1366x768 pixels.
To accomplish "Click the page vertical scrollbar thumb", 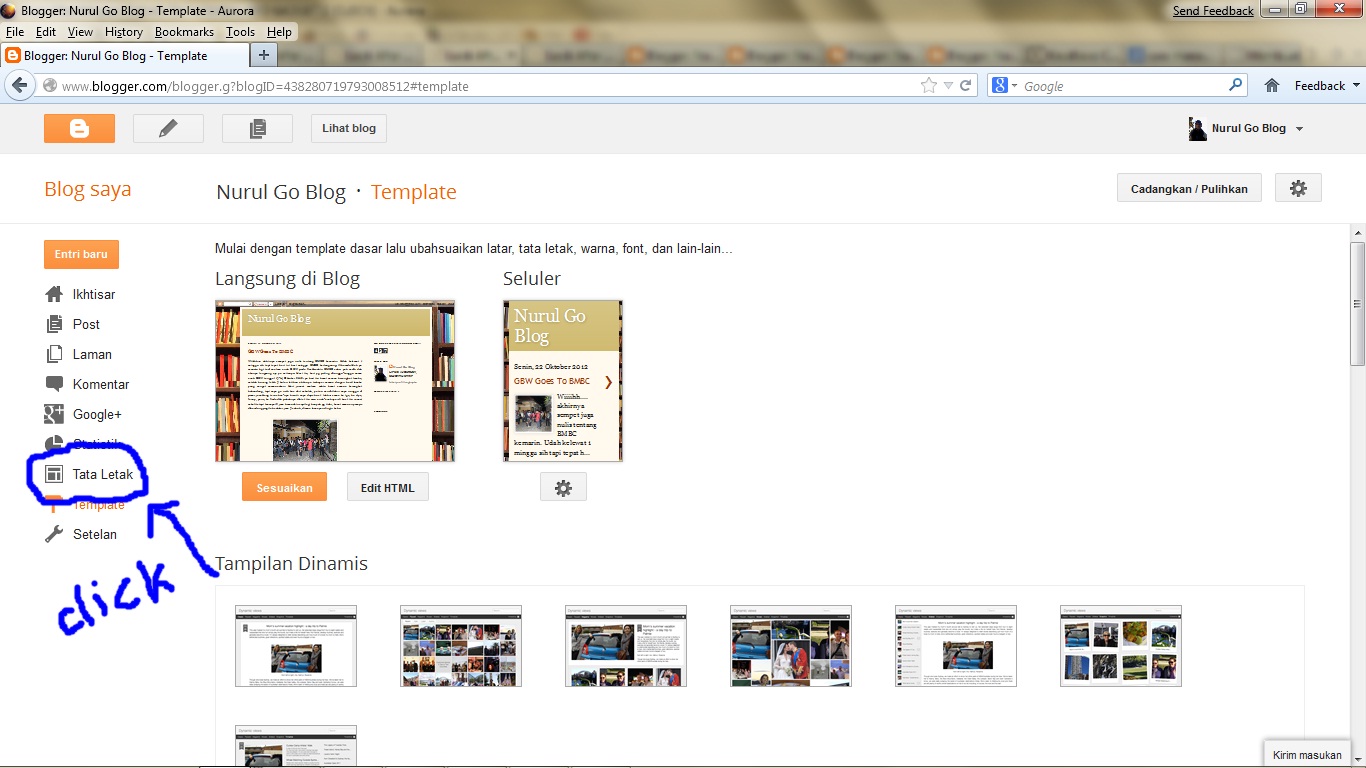I will tap(1357, 303).
